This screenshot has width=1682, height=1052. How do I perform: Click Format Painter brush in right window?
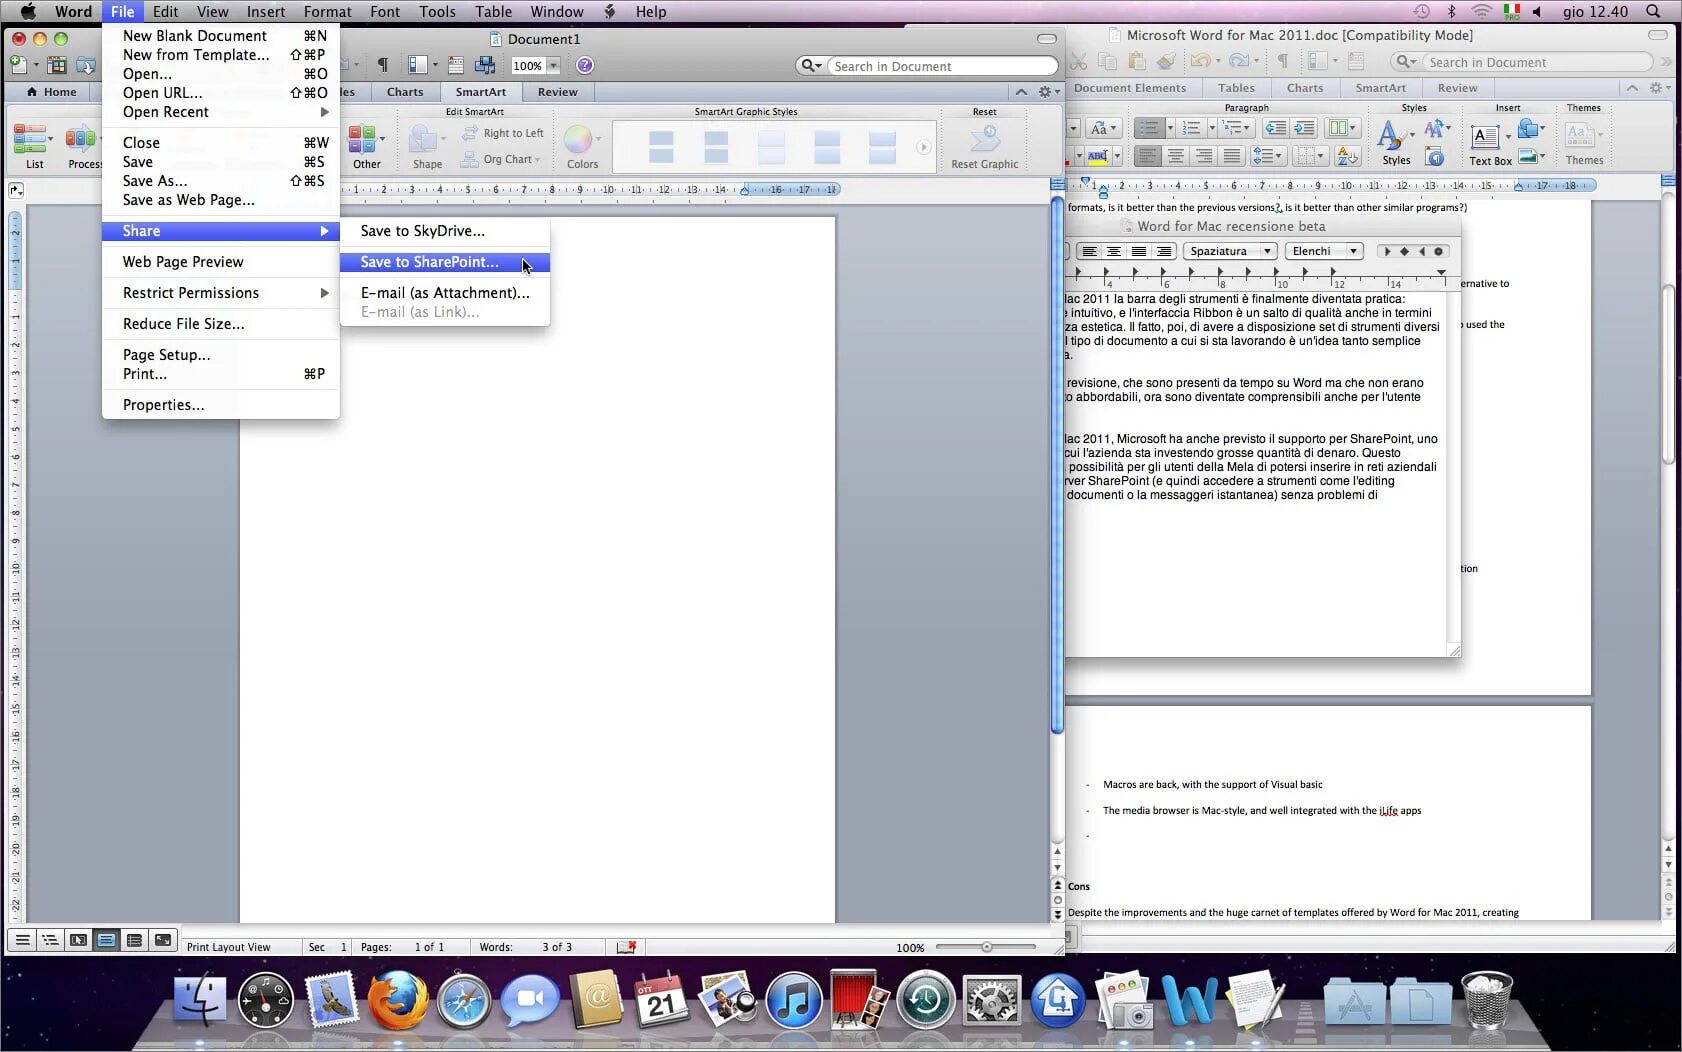pyautogui.click(x=1166, y=62)
